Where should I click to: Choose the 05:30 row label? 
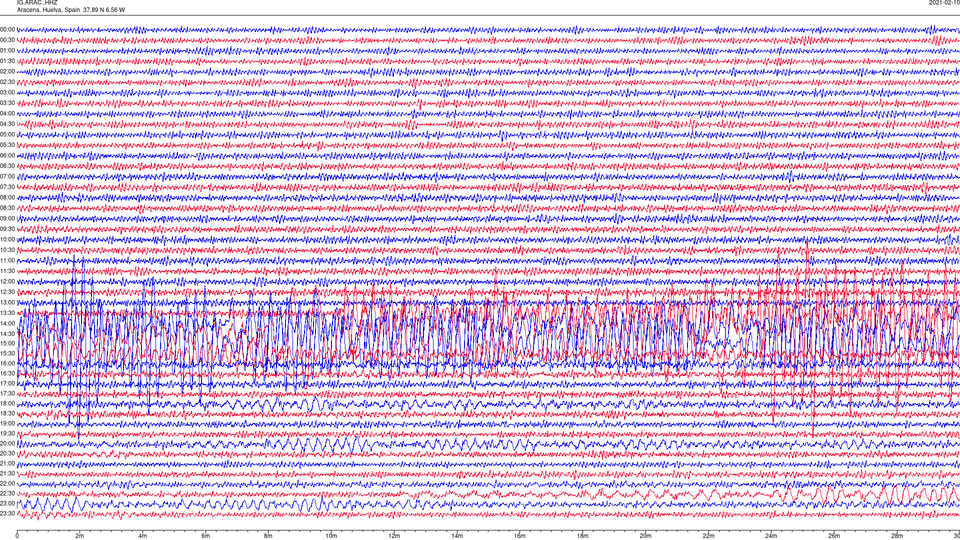pos(7,145)
